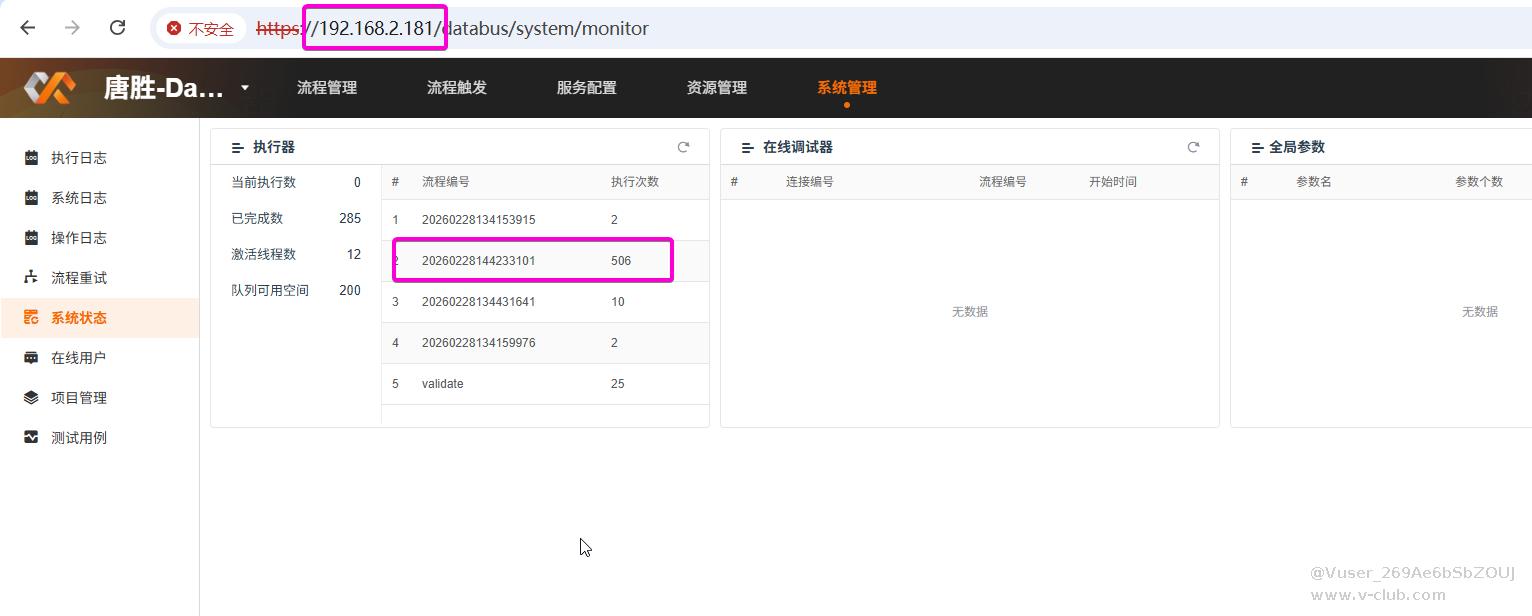Viewport: 1532px width, 616px height.
Task: Select 资源管理 in top navigation
Action: [x=717, y=88]
